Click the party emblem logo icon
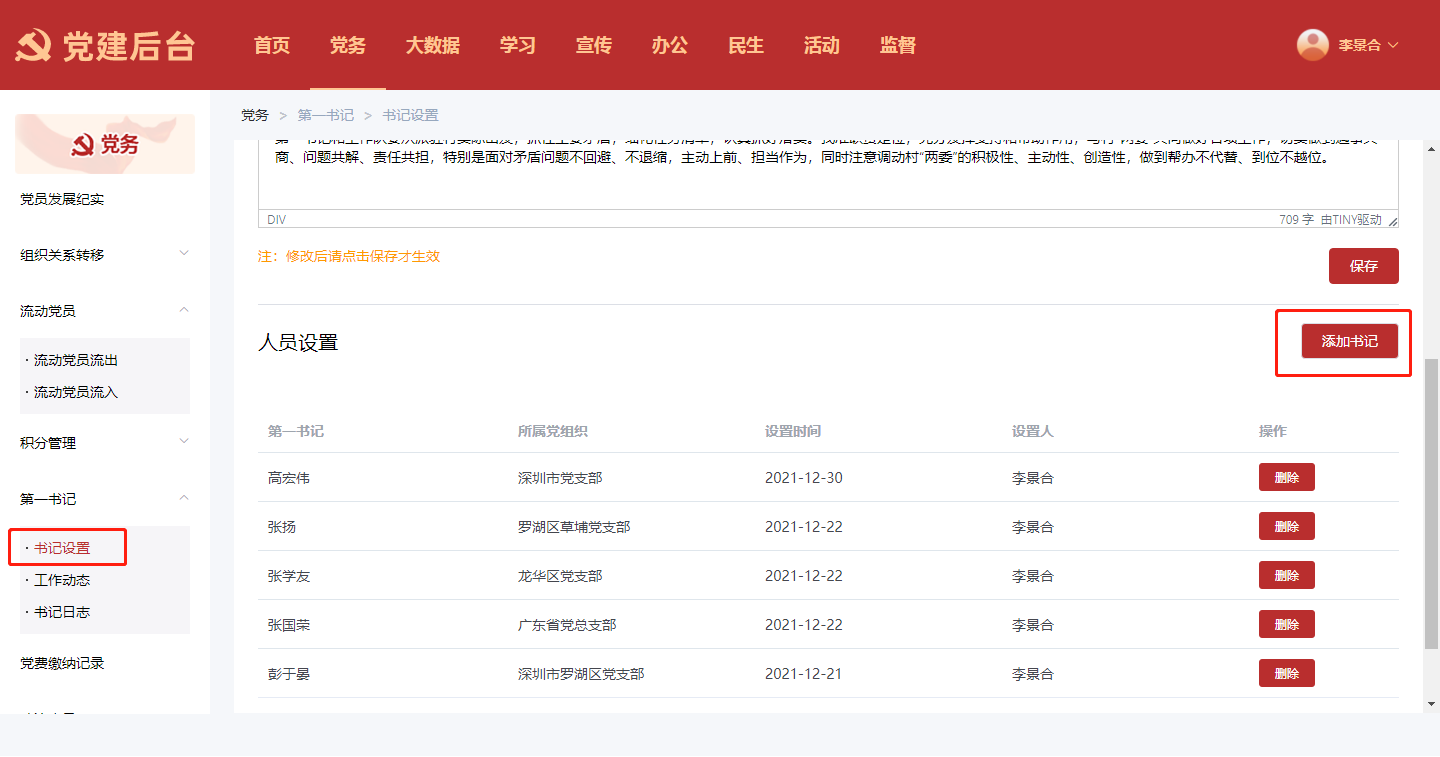The image size is (1440, 757). pos(34,46)
